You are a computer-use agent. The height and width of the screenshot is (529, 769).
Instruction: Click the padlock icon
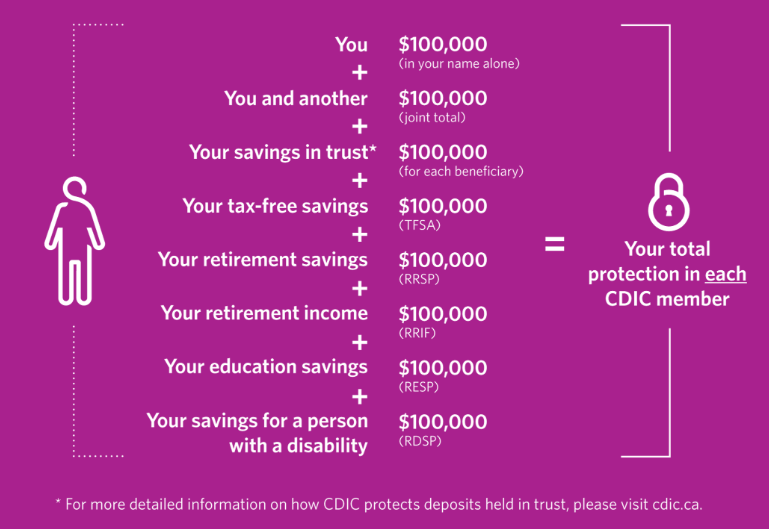point(667,201)
